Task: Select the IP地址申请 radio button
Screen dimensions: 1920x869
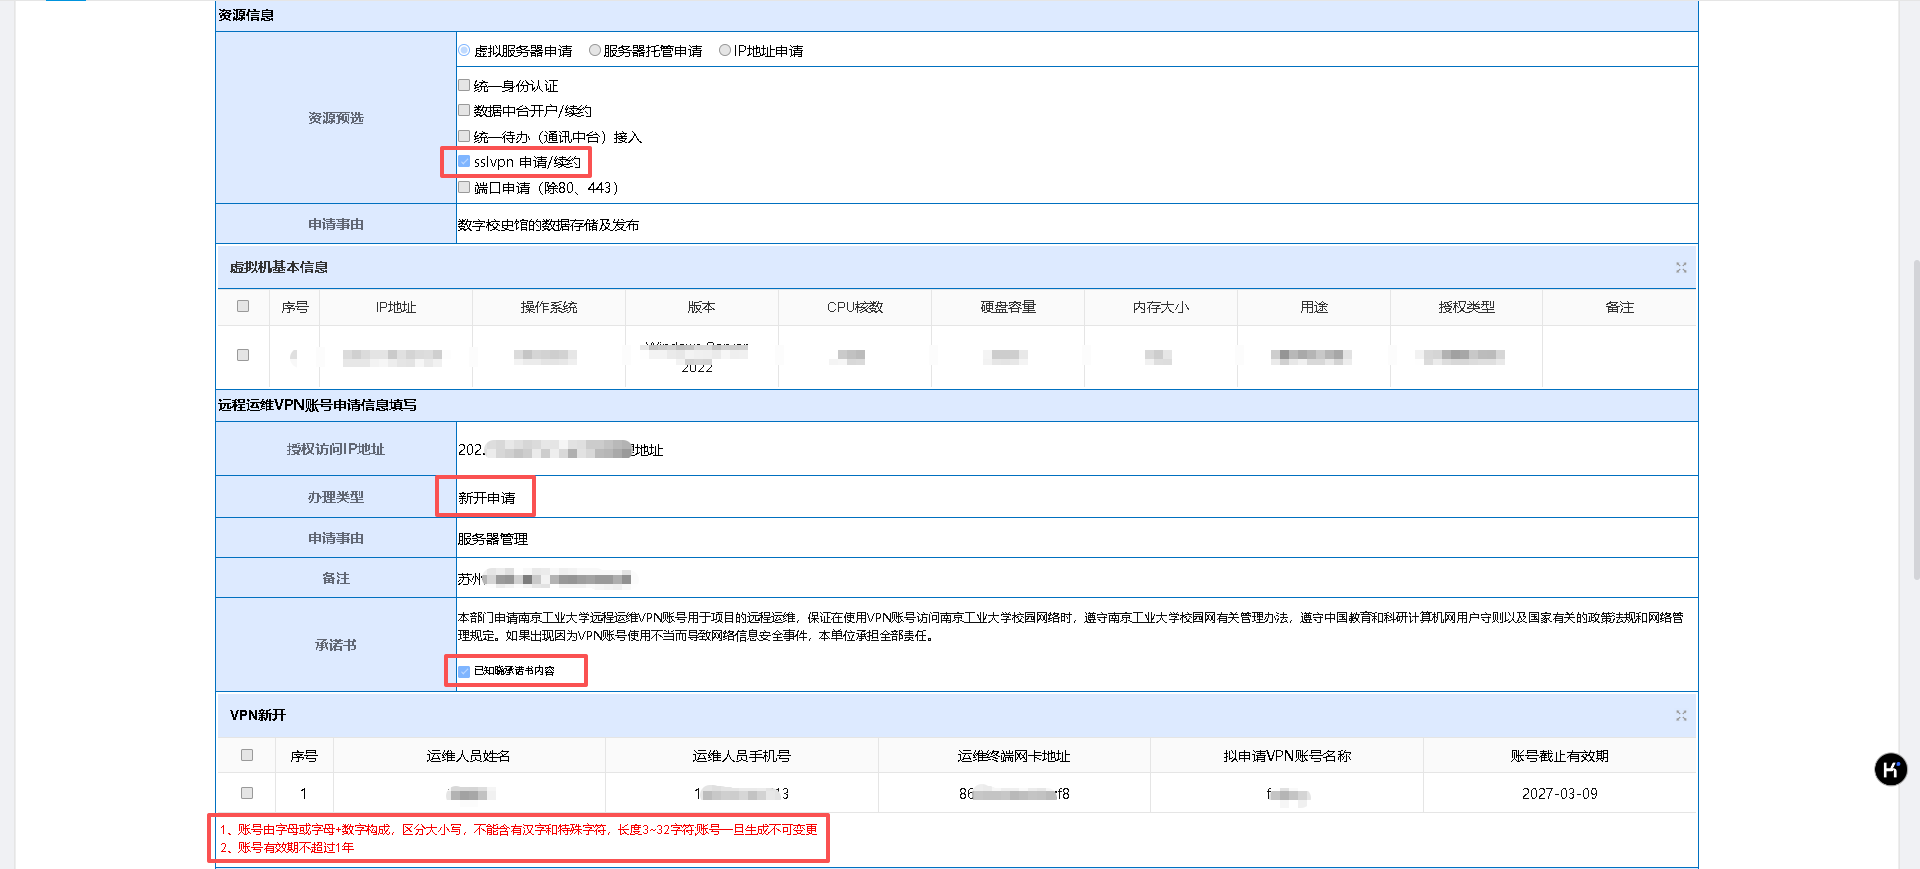Action: click(725, 50)
